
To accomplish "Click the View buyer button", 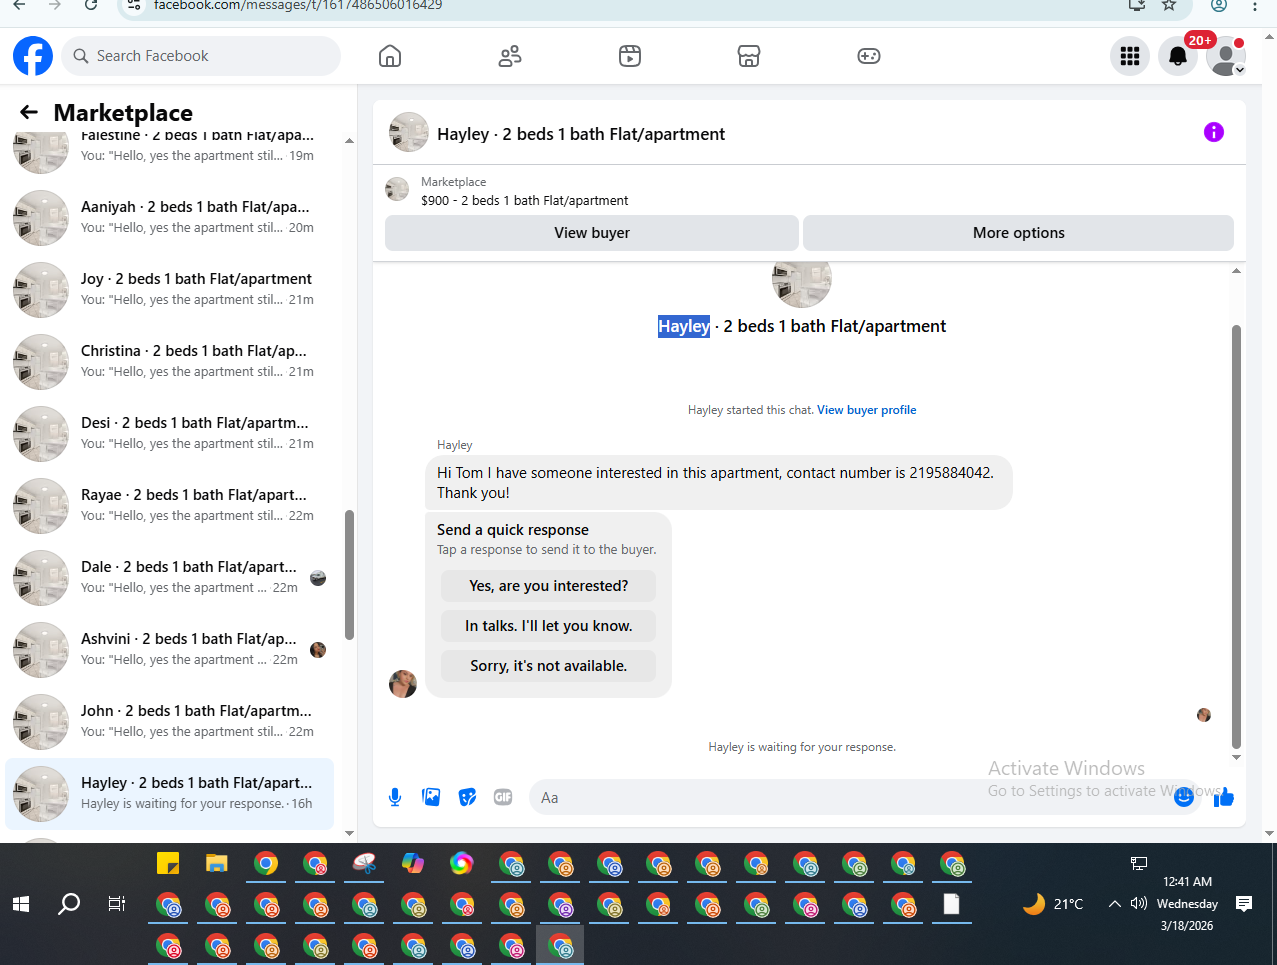I will pos(592,233).
